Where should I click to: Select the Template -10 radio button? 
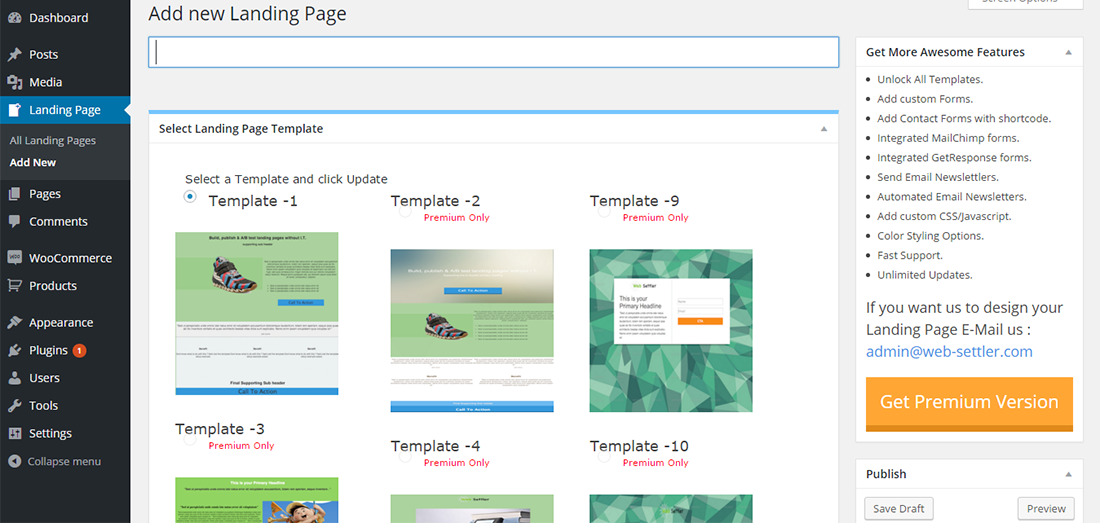604,456
